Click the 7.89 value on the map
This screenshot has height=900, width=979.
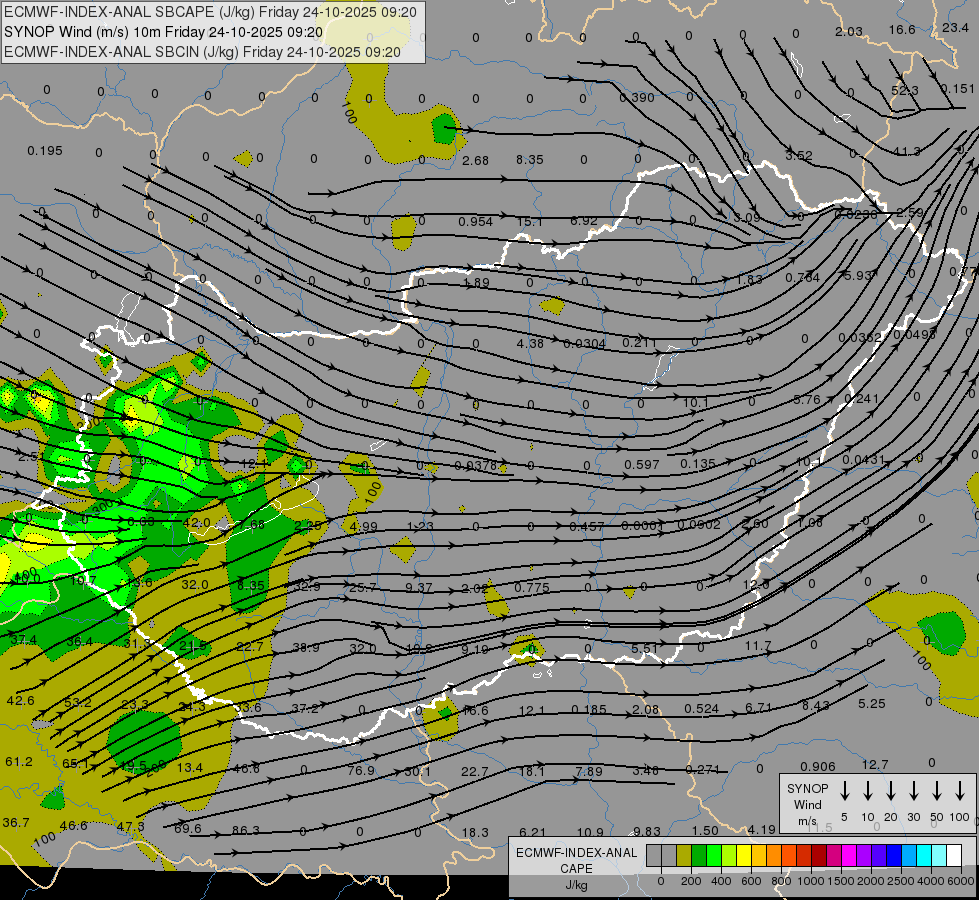589,771
